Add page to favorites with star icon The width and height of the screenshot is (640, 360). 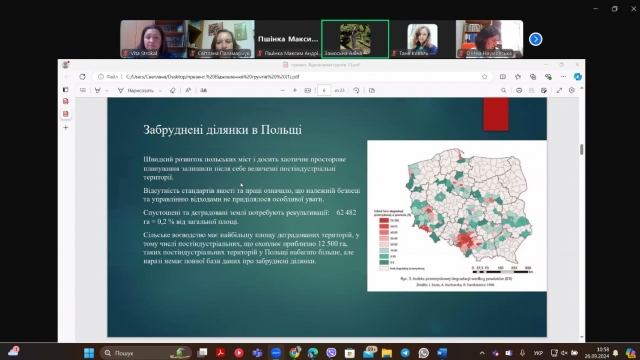tap(484, 77)
